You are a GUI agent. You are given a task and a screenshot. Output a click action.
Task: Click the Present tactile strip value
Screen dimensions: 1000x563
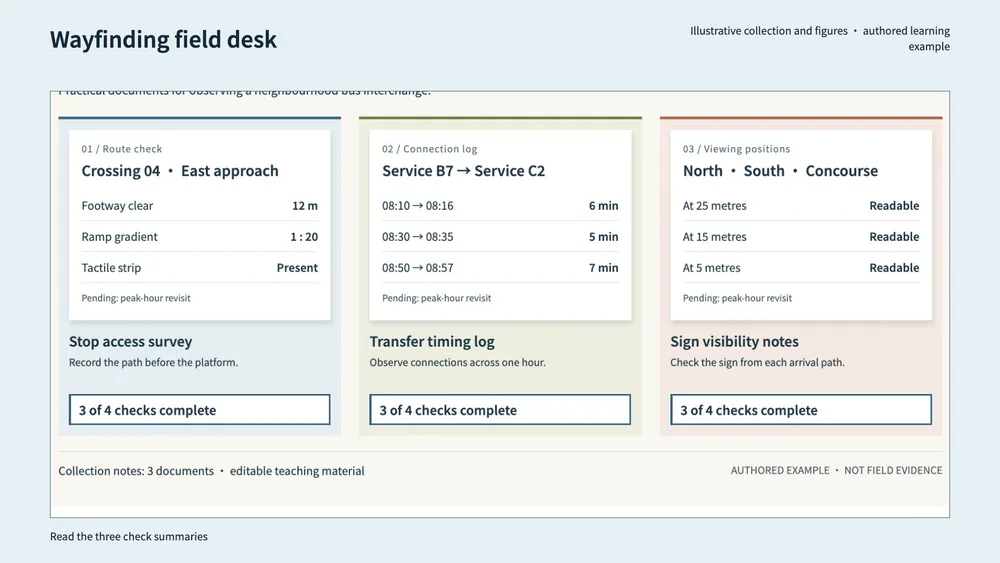[x=297, y=268]
